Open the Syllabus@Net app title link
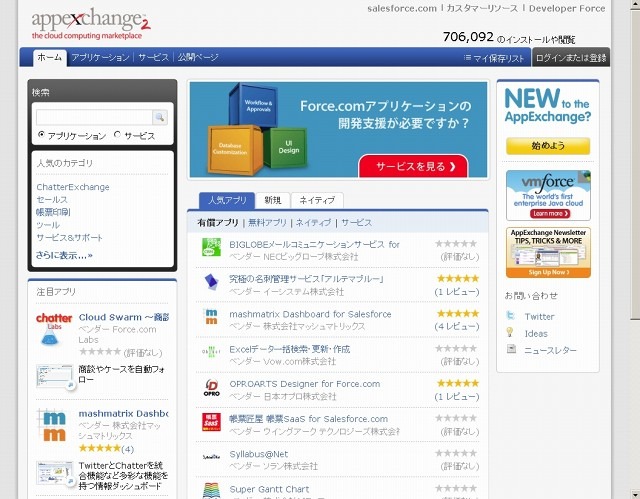Screen dimensions: 640x499 pyautogui.click(x=259, y=454)
